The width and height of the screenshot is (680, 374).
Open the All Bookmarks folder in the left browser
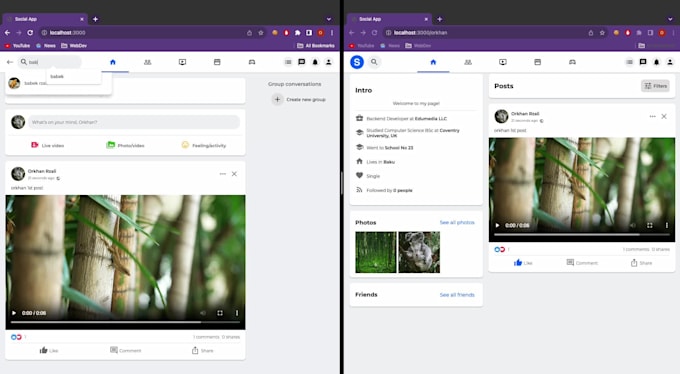[x=316, y=46]
